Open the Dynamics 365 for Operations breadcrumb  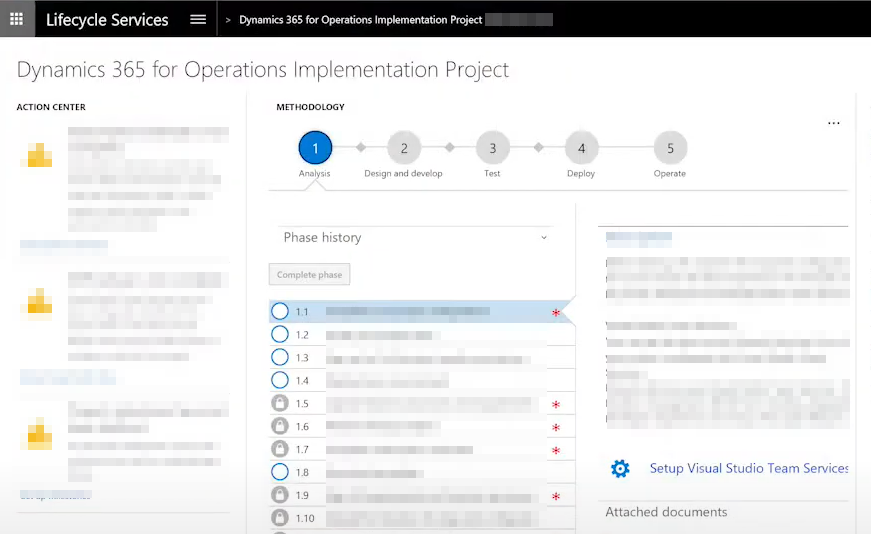click(361, 20)
